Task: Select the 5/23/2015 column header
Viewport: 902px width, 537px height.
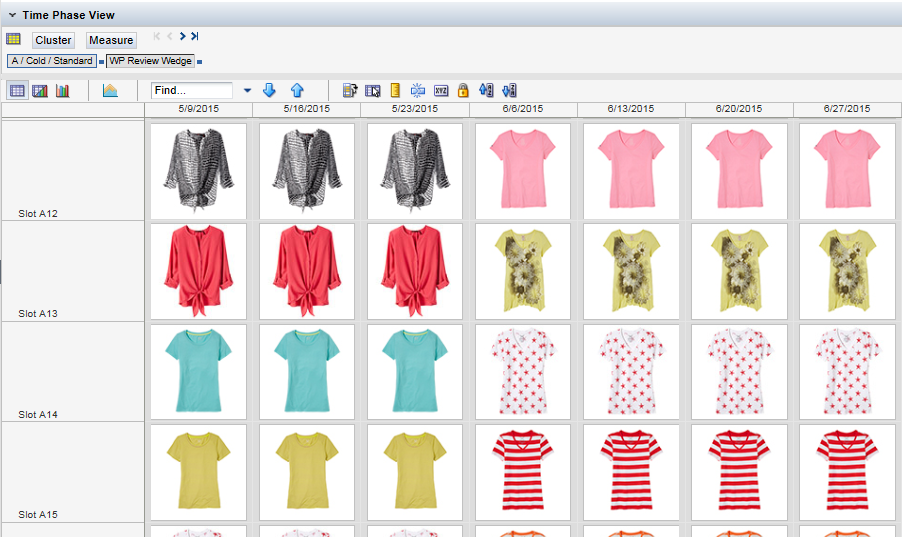Action: pyautogui.click(x=415, y=109)
